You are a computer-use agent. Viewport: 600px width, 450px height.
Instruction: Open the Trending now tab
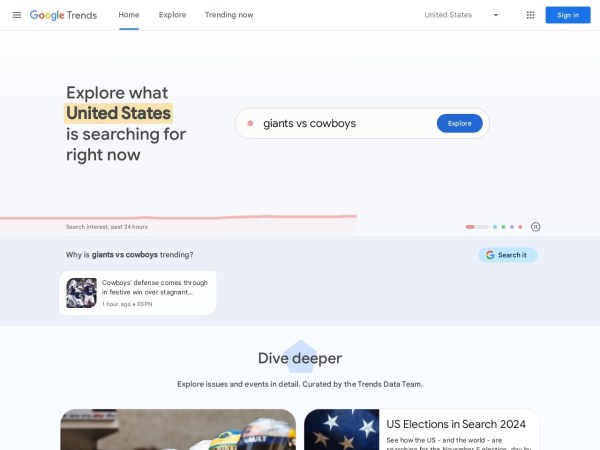(229, 15)
